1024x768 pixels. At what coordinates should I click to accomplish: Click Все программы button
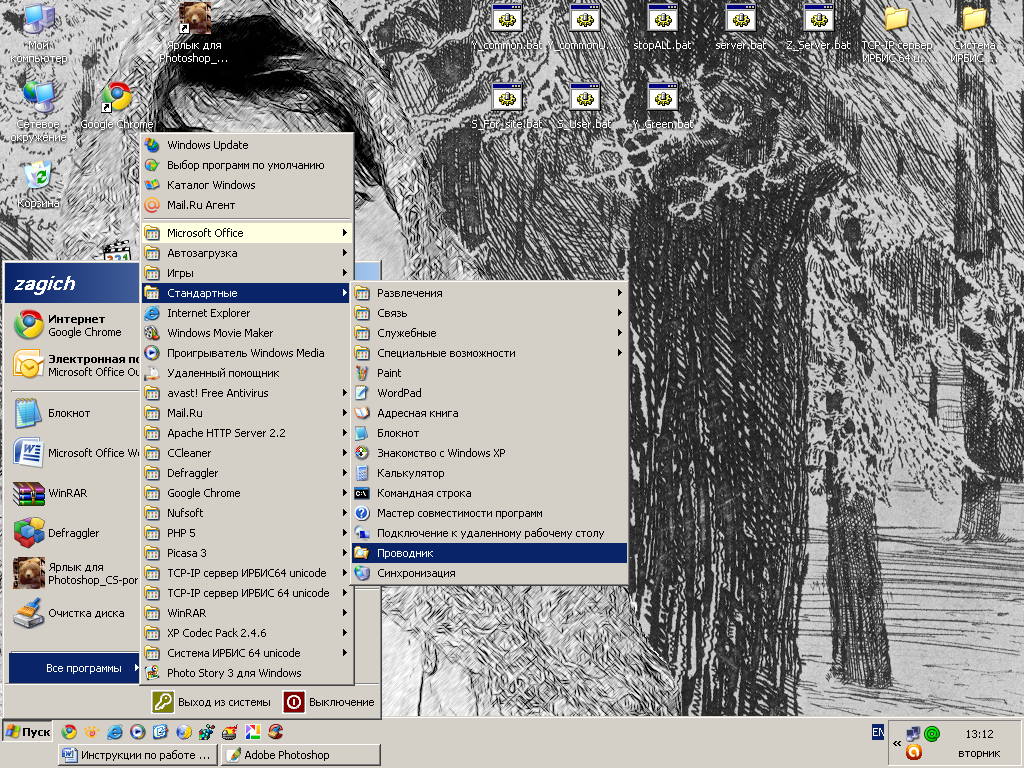coord(74,668)
